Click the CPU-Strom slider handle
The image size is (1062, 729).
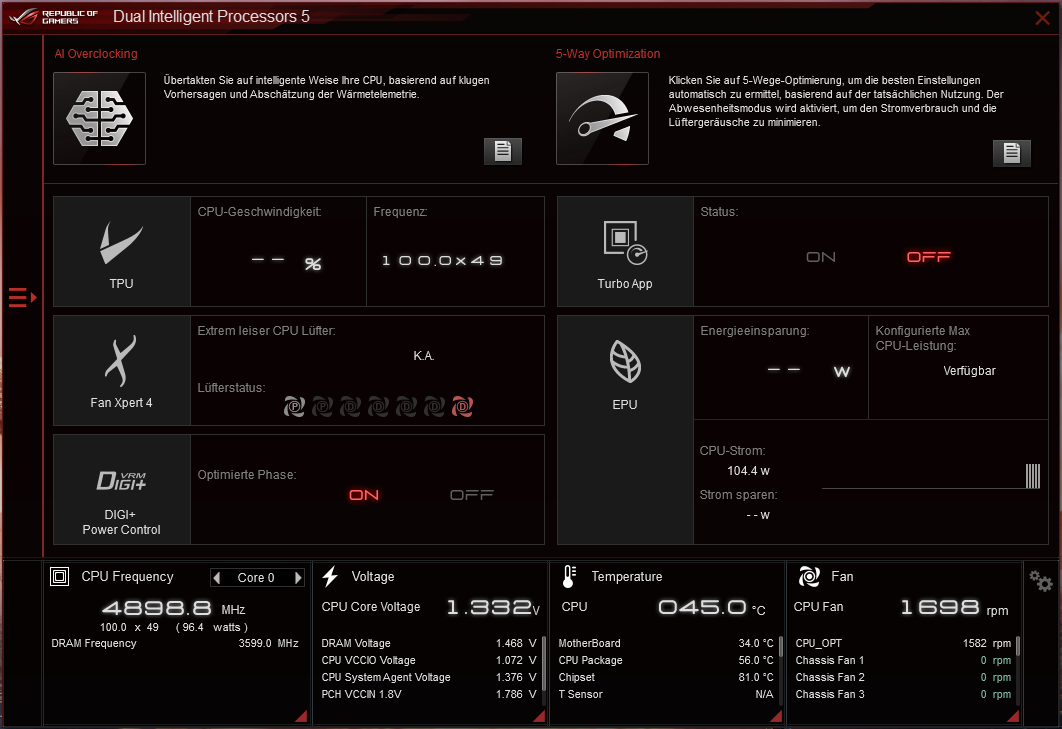click(x=1032, y=476)
